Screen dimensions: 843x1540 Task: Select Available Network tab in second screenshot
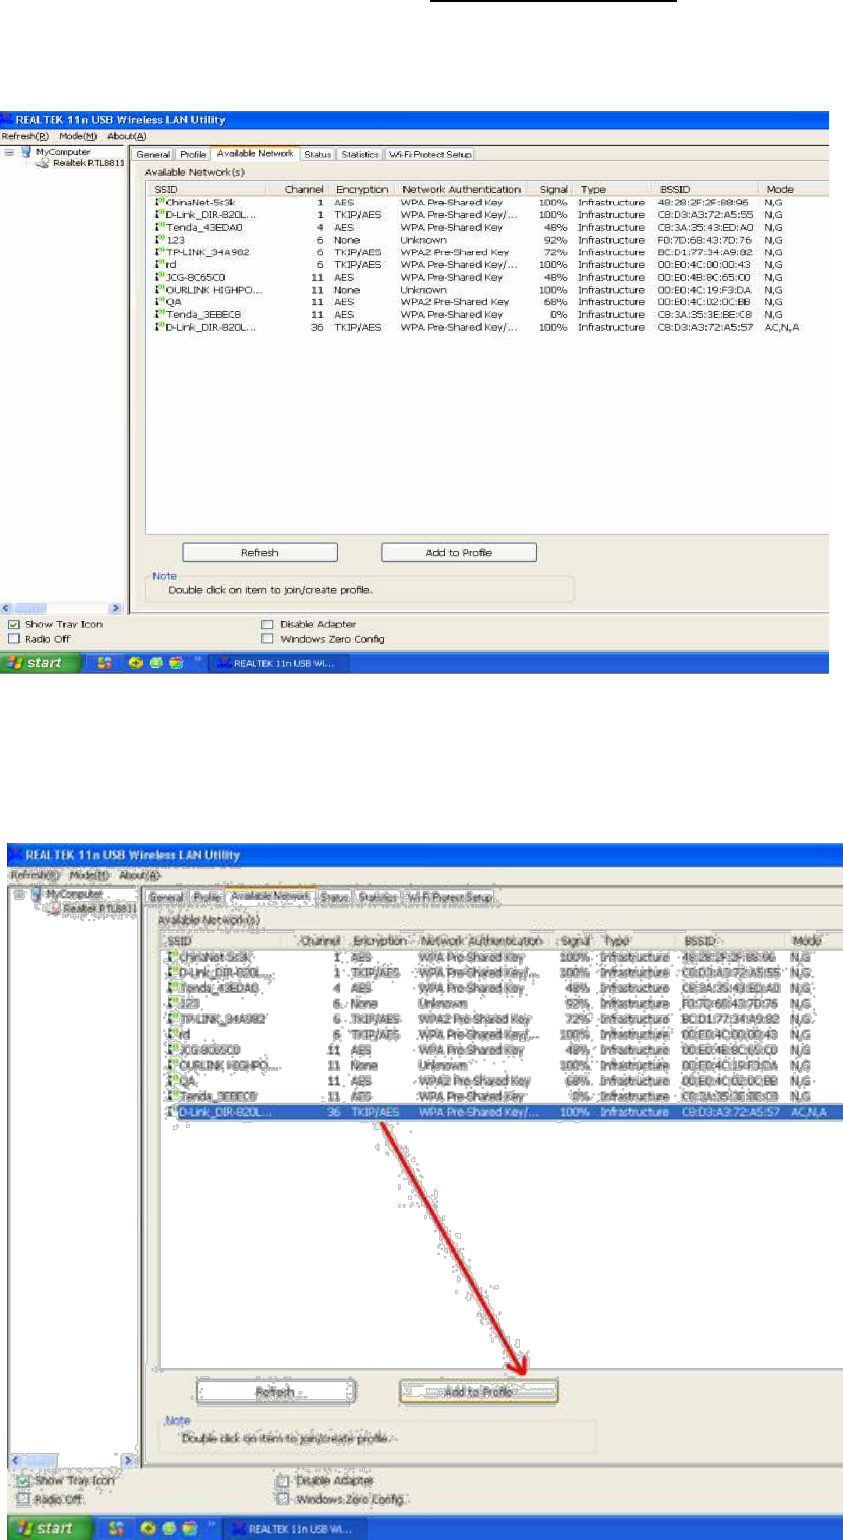coord(270,896)
